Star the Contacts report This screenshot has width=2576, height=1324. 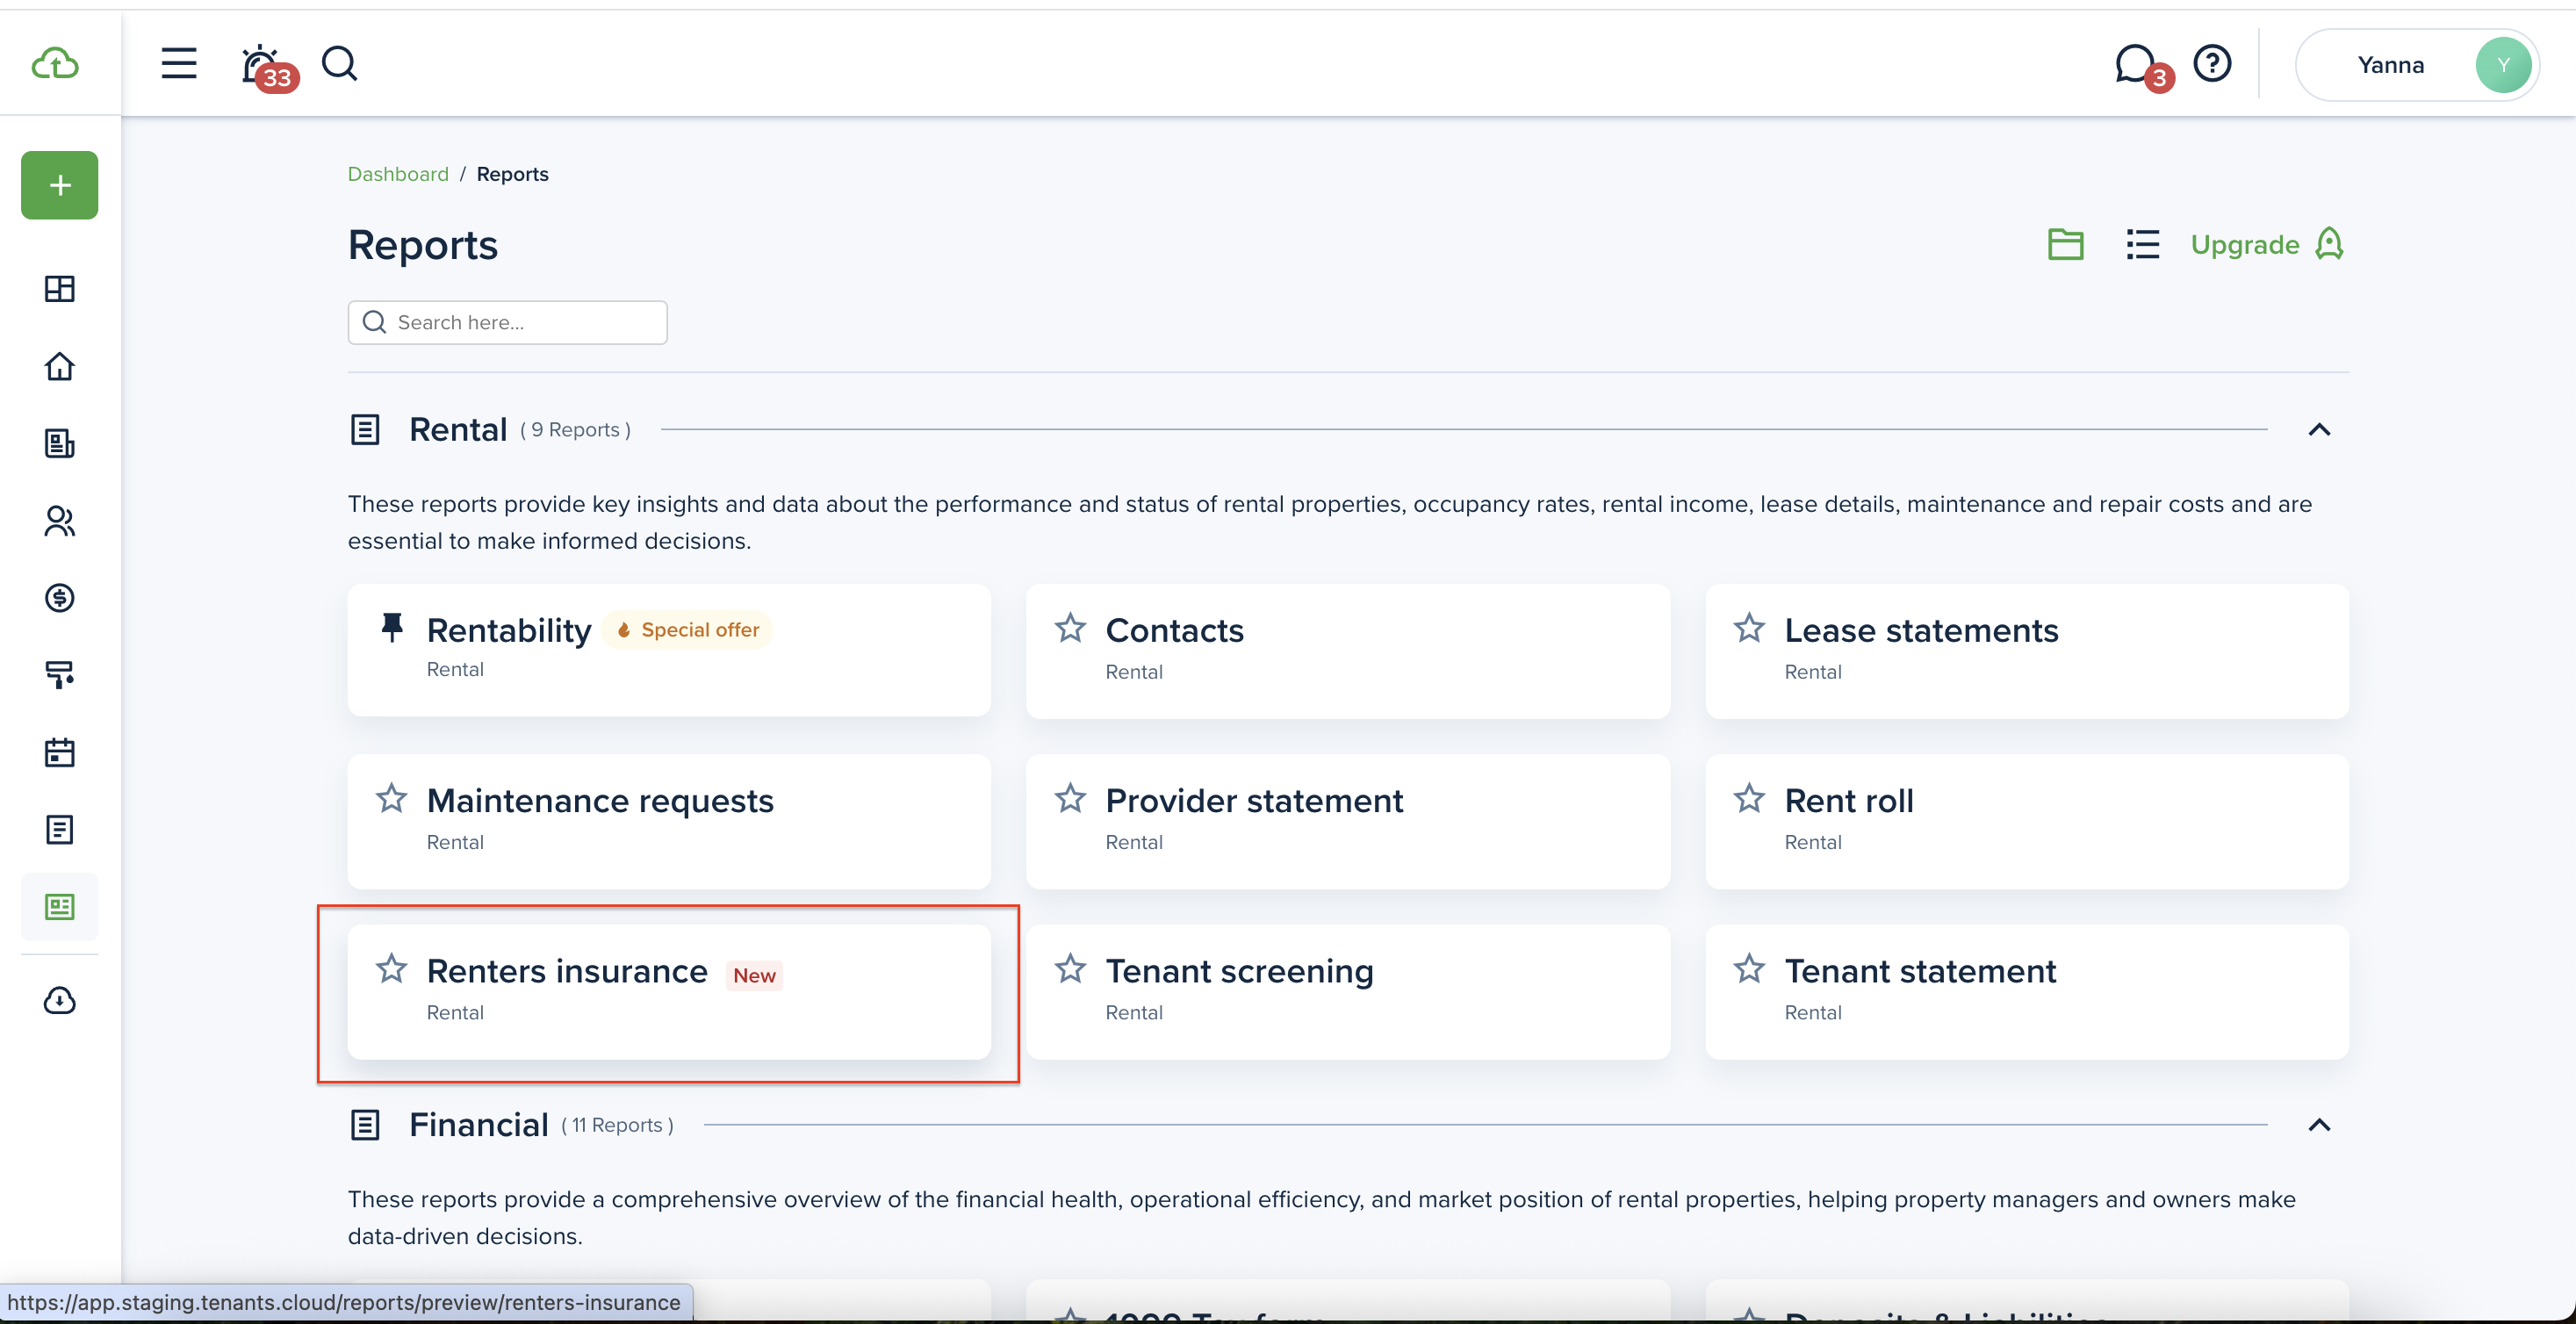(x=1070, y=628)
